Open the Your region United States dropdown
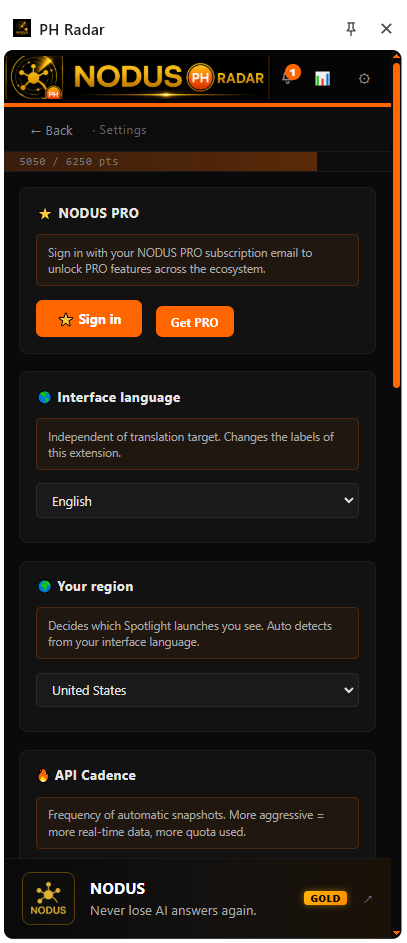 coord(197,690)
